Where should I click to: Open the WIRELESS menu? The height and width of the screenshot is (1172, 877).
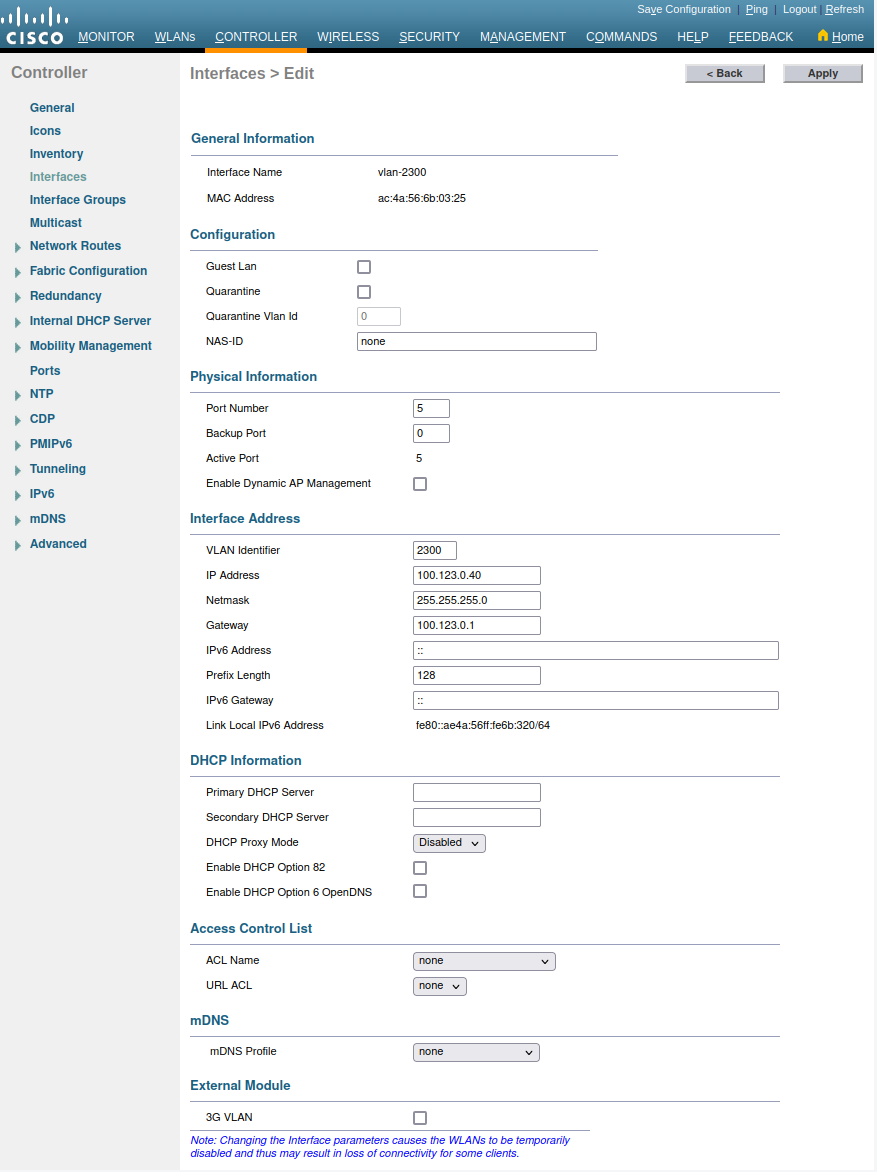tap(348, 37)
